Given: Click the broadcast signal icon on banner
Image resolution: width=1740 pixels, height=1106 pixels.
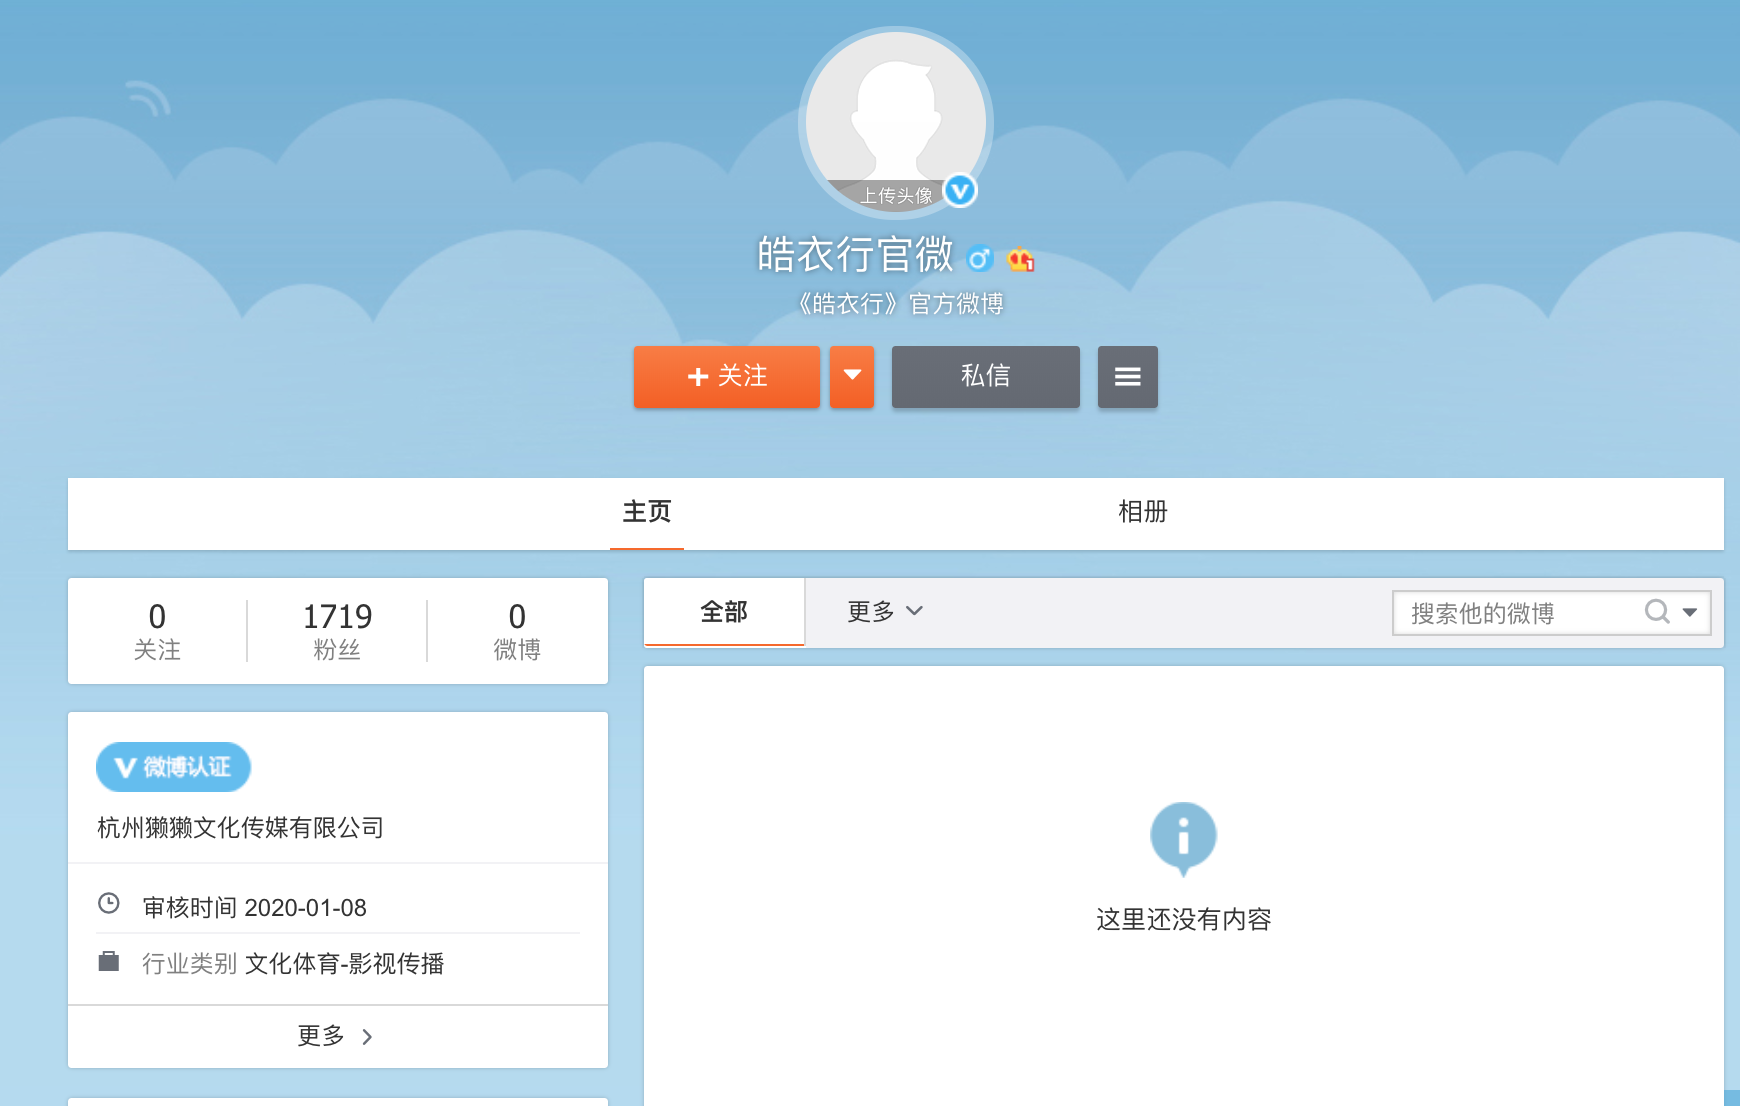Looking at the screenshot, I should tap(148, 98).
